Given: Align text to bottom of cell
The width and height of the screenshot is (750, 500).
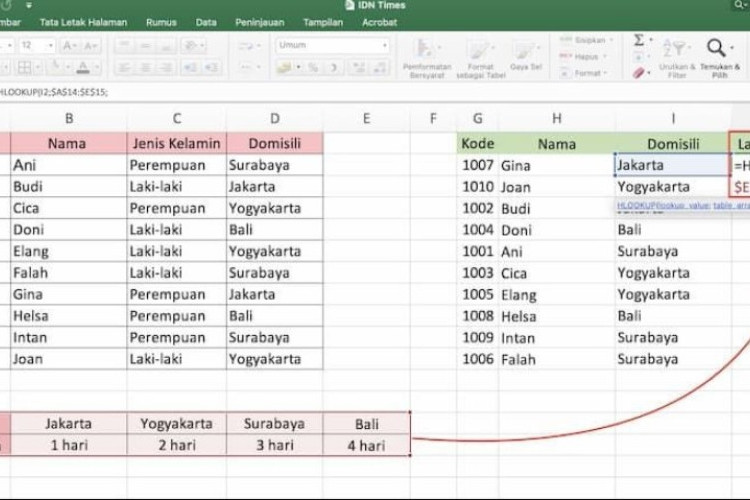Looking at the screenshot, I should [x=166, y=45].
